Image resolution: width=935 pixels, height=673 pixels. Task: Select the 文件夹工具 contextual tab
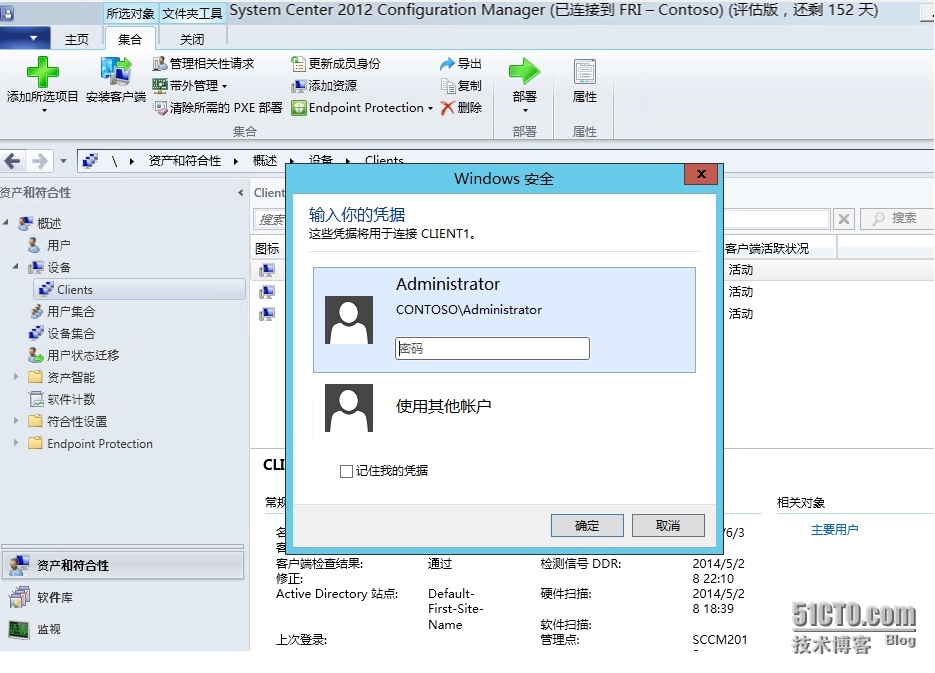tap(192, 13)
